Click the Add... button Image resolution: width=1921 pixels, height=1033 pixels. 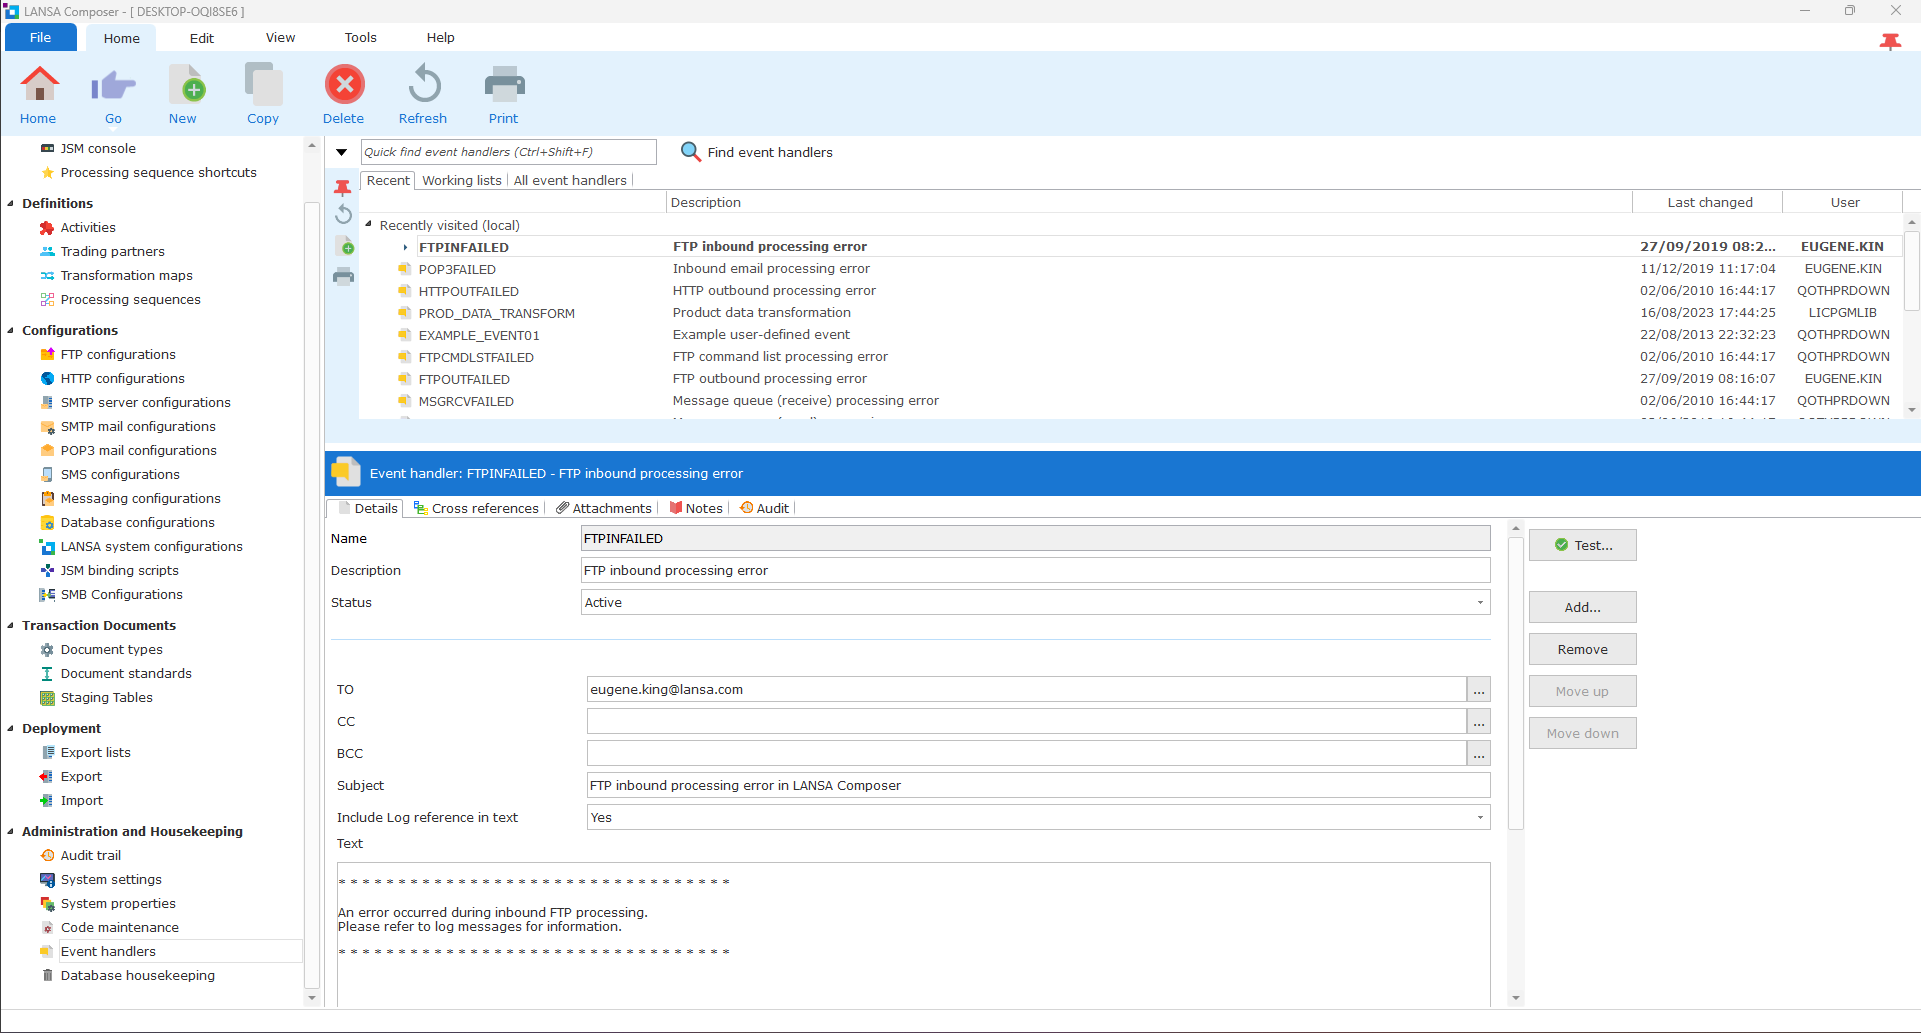(1583, 607)
